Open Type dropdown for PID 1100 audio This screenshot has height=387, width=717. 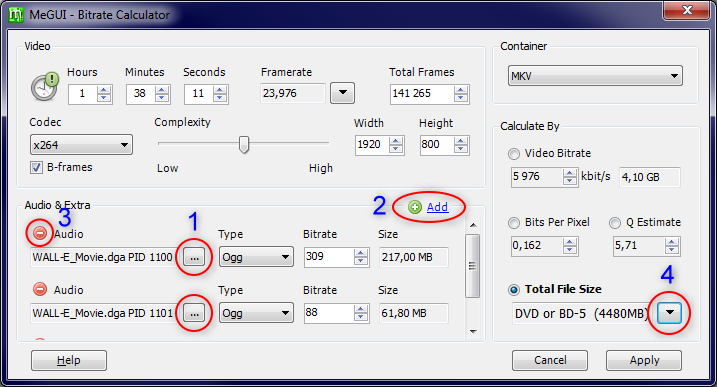tap(256, 257)
